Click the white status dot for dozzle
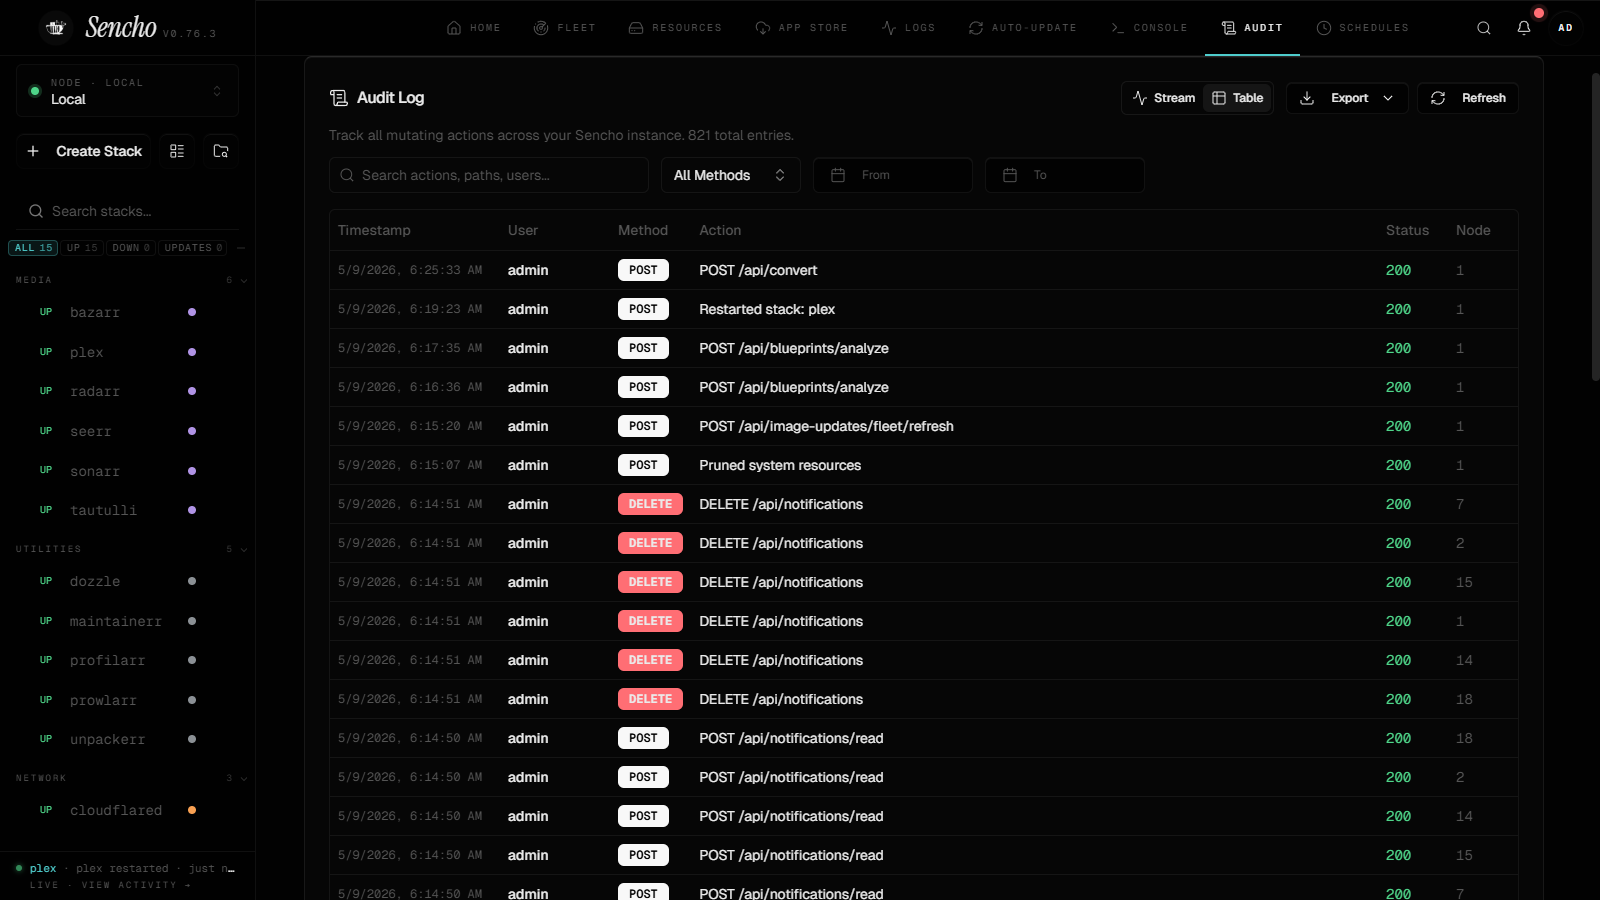The image size is (1600, 900). point(192,581)
